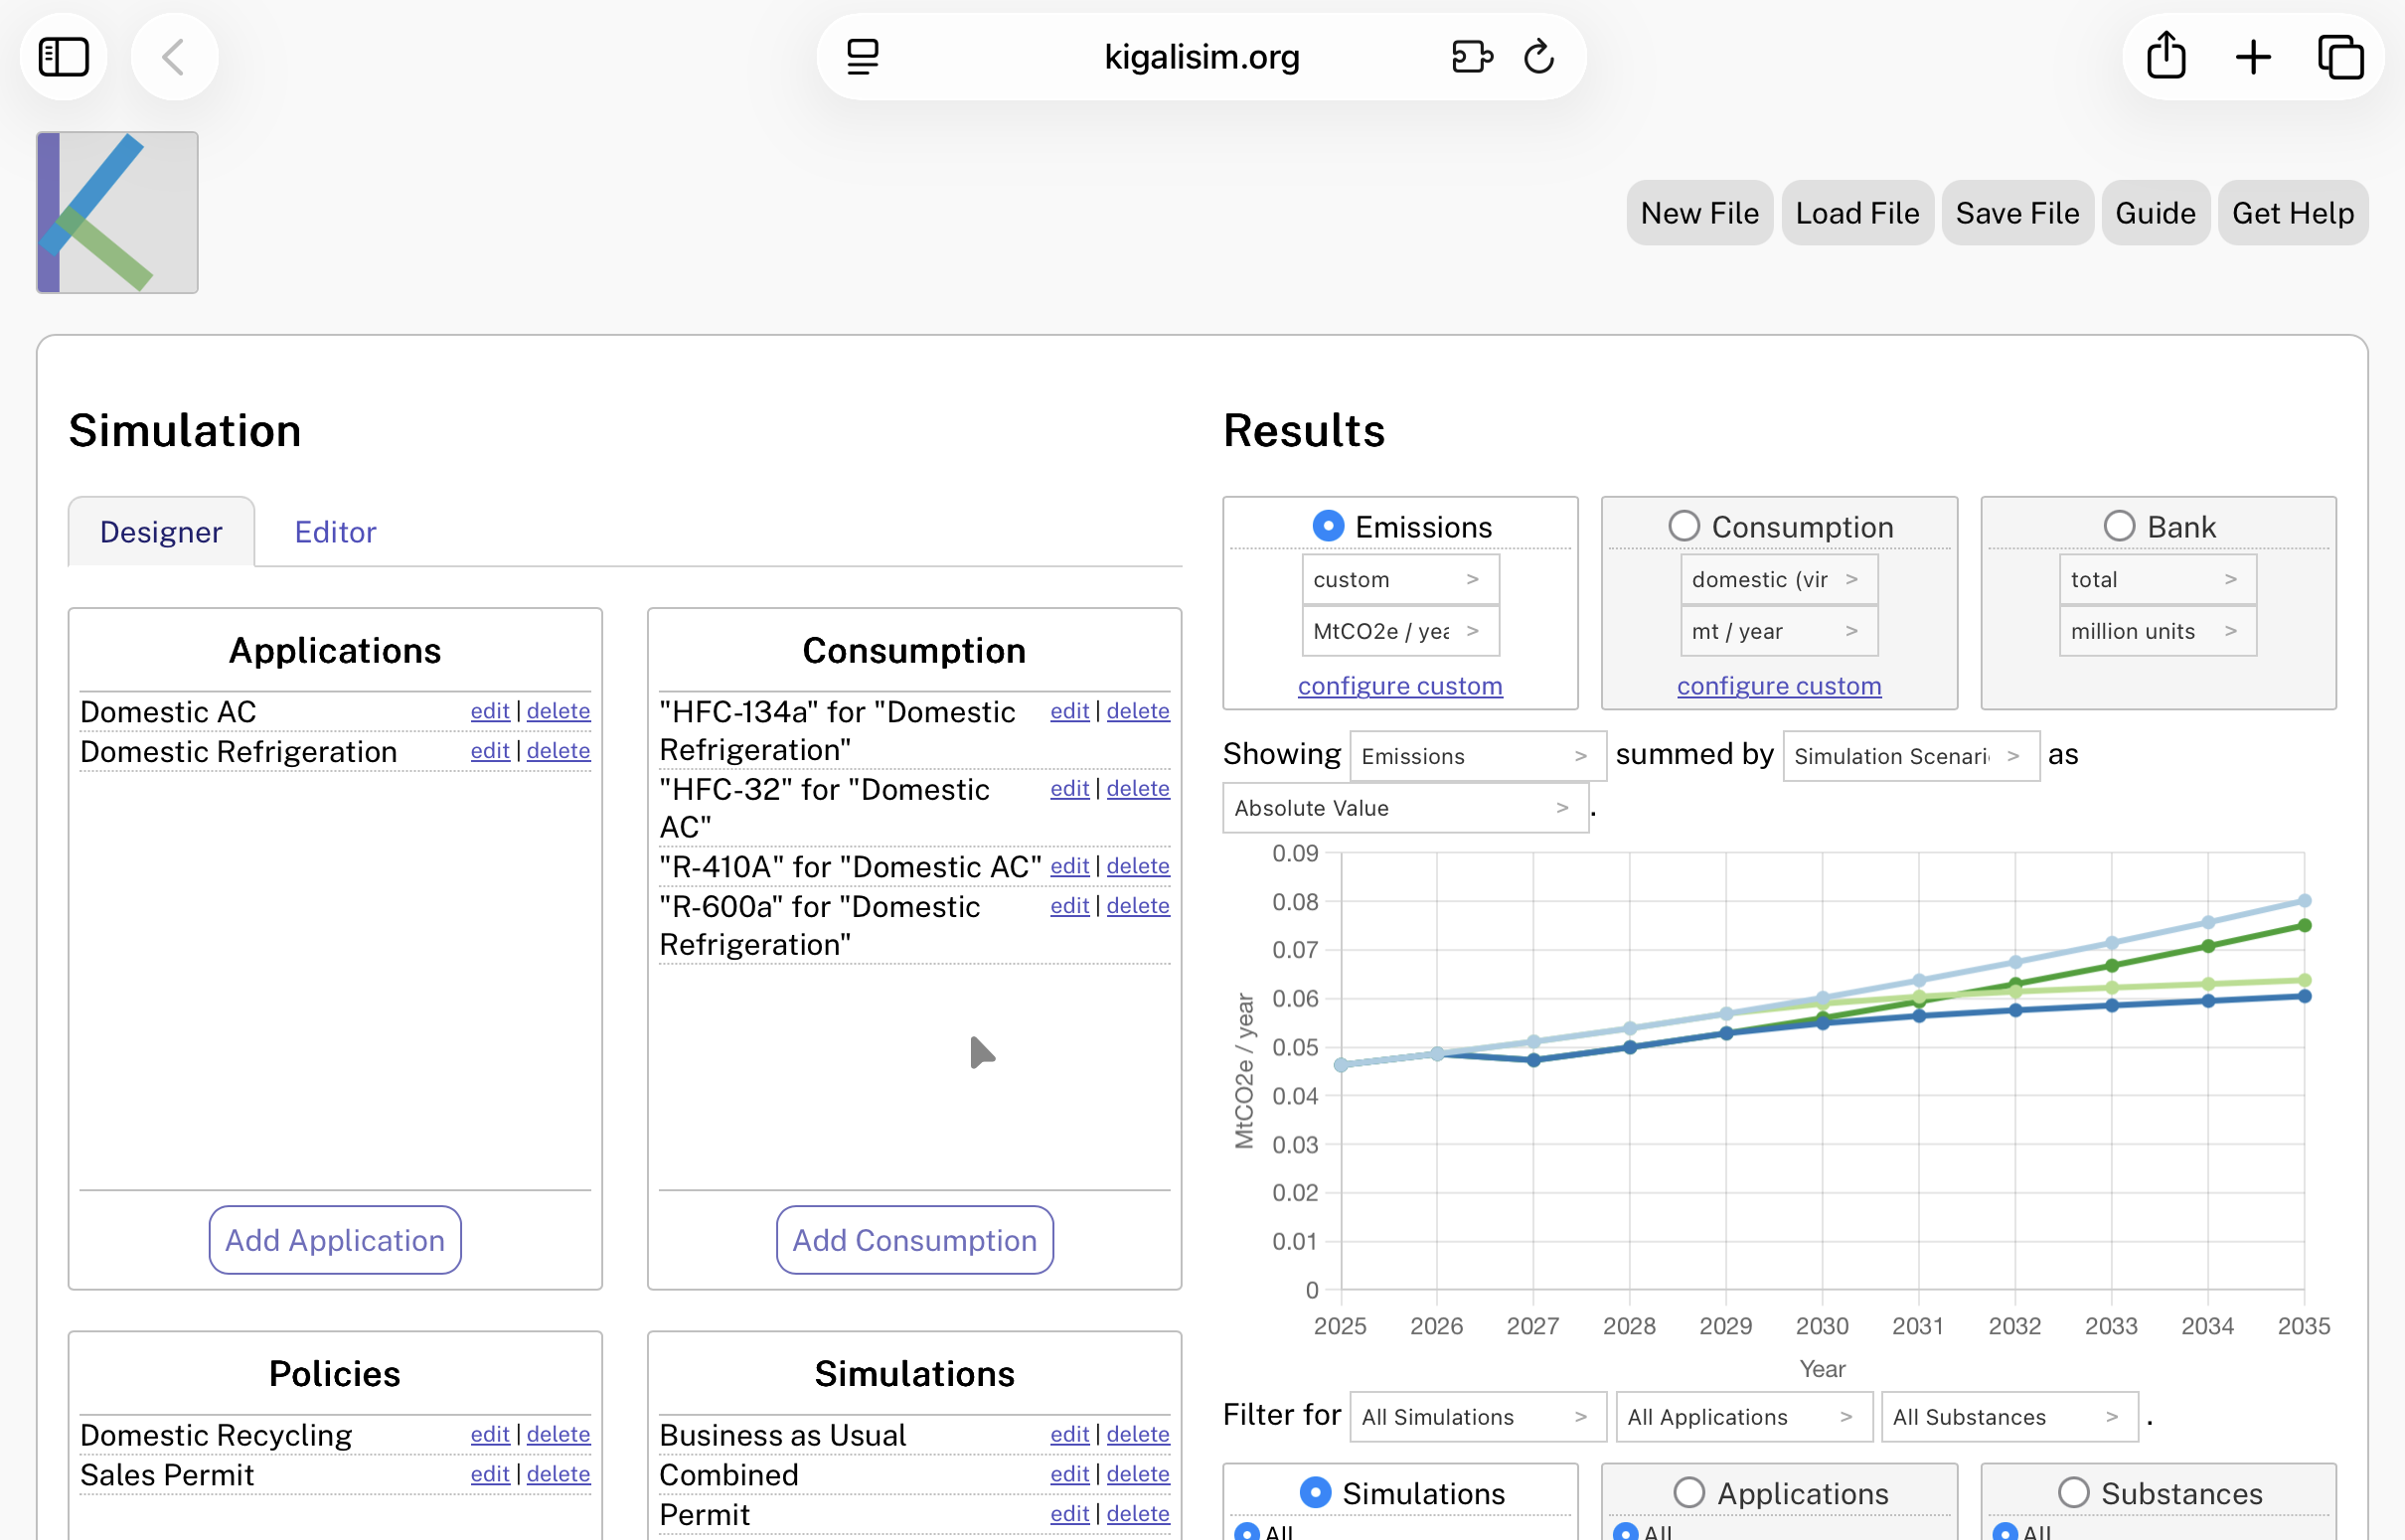Click the back navigation arrow
Viewport: 2405px width, 1540px height.
pos(174,57)
